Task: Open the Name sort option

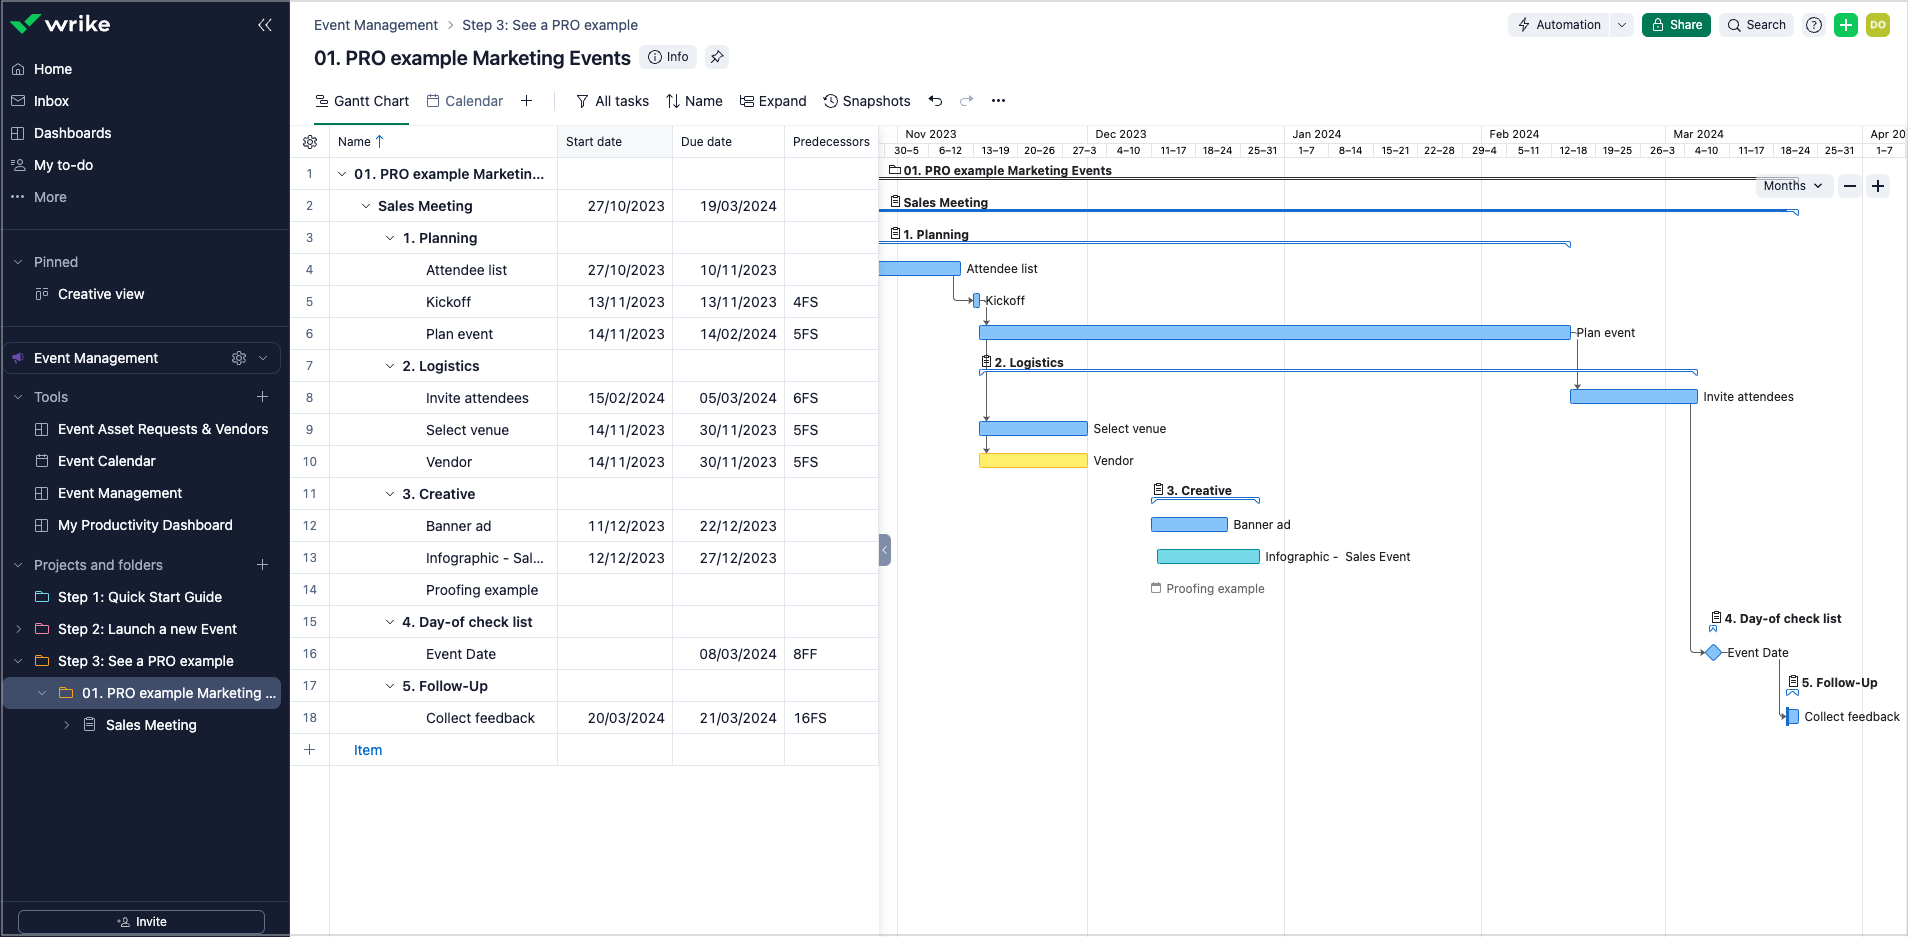Action: pyautogui.click(x=694, y=100)
